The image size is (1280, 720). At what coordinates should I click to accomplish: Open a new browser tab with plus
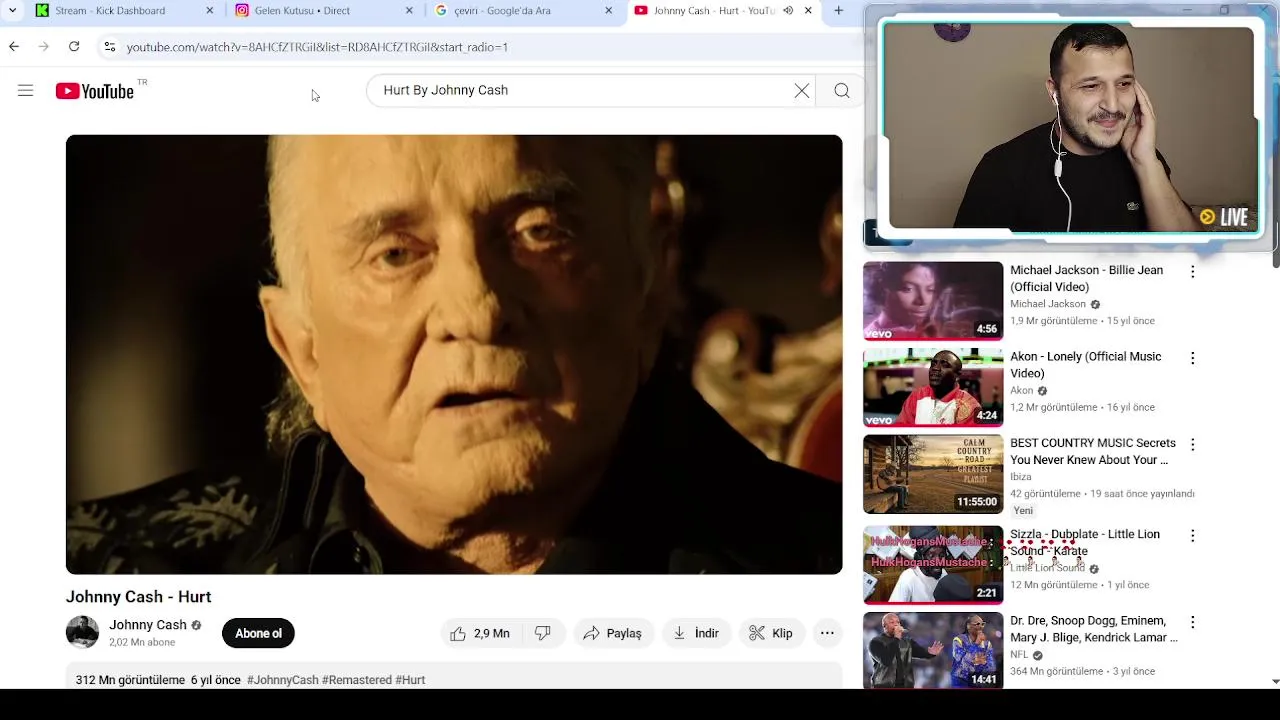pyautogui.click(x=839, y=11)
